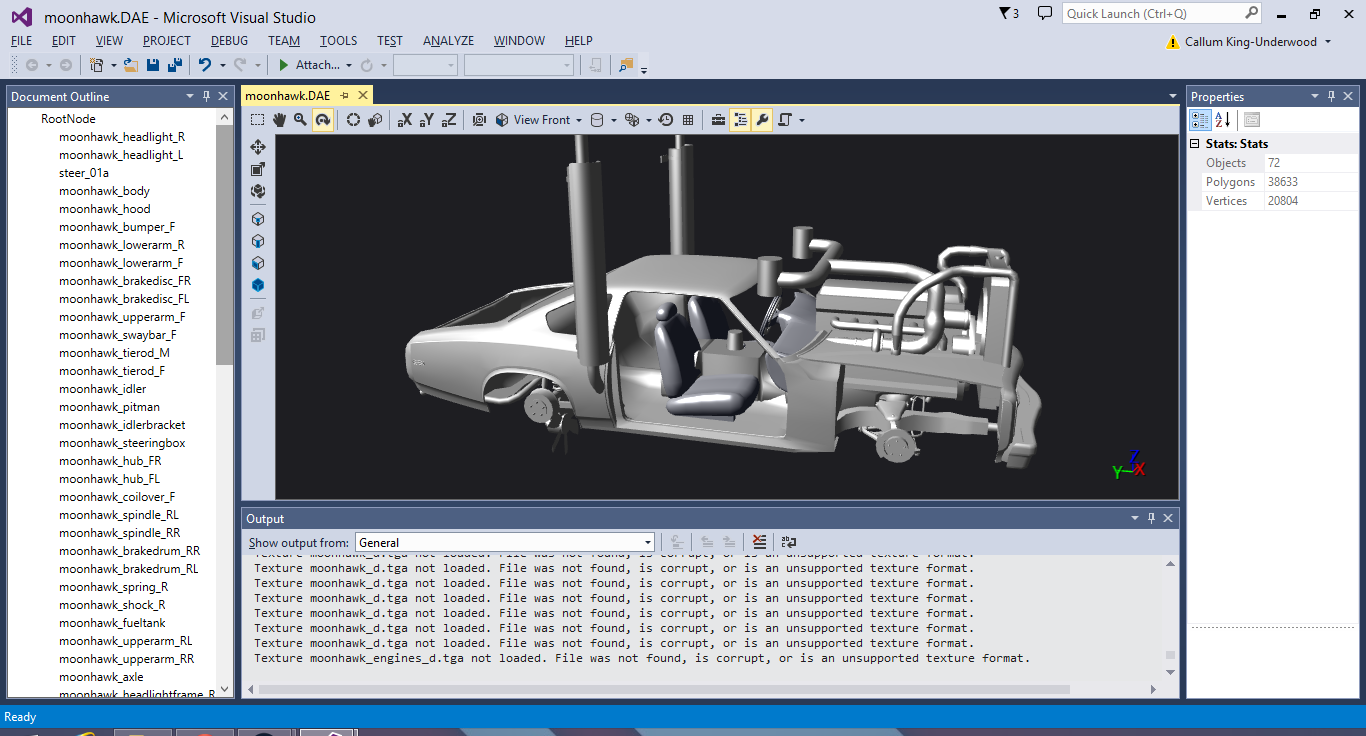
Task: Select moonhawk_fueltank in Document Outline
Action: [112, 623]
